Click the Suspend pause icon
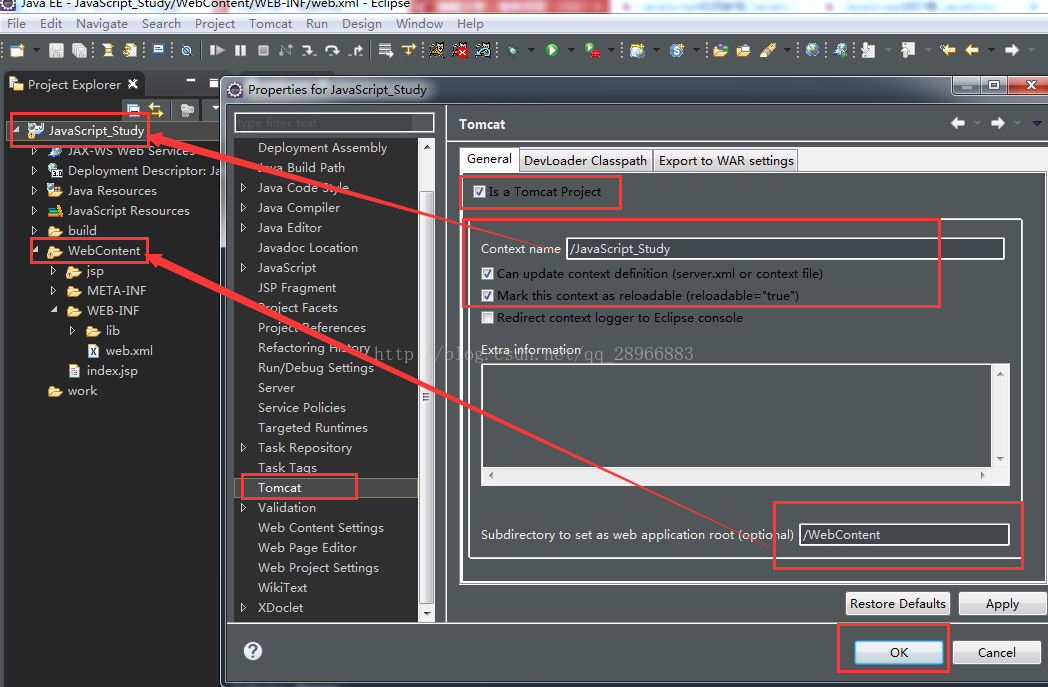Image resolution: width=1048 pixels, height=687 pixels. [241, 50]
